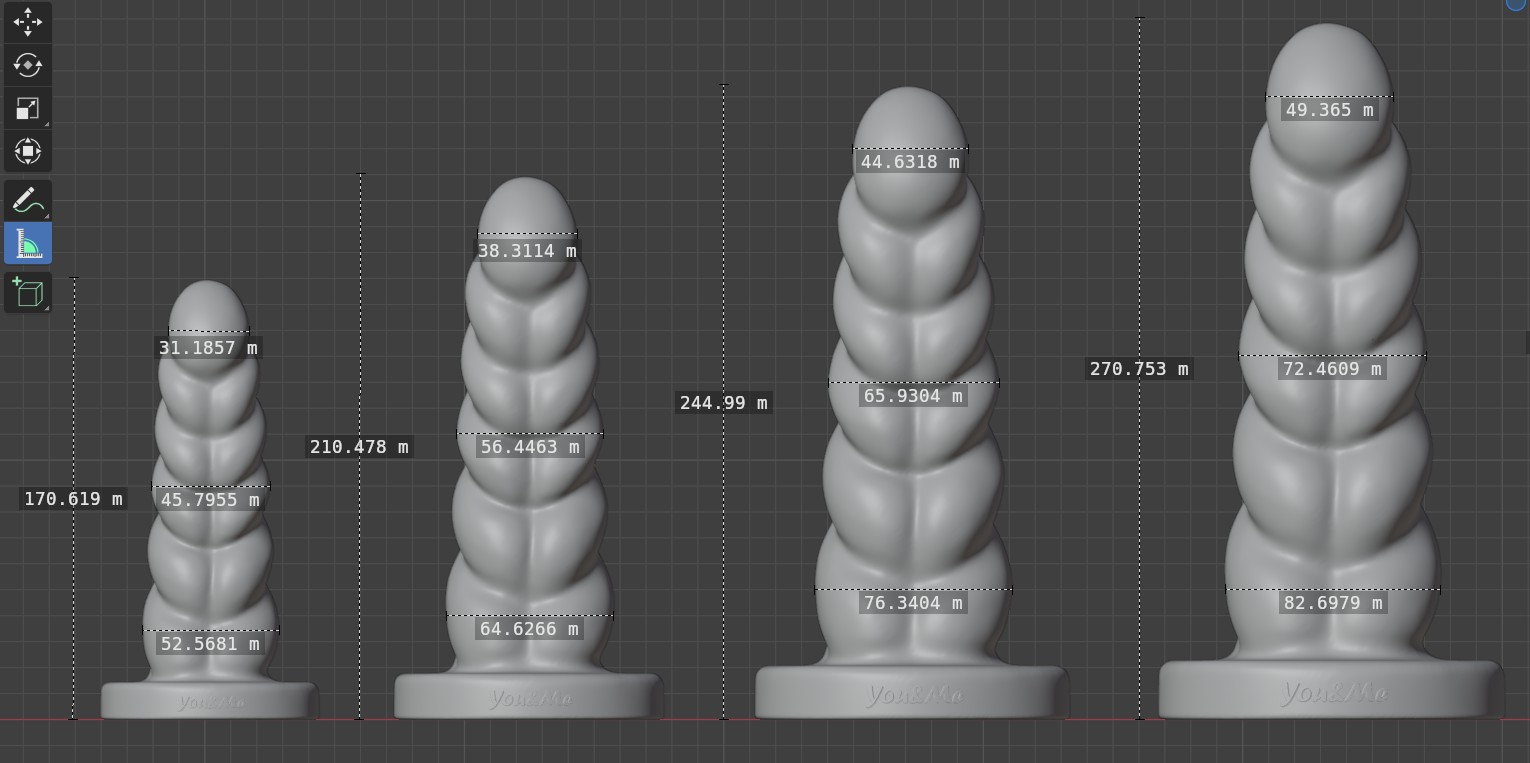Select the 56.4463 m width measurement
Screen dimensions: 1530x763
(530, 447)
